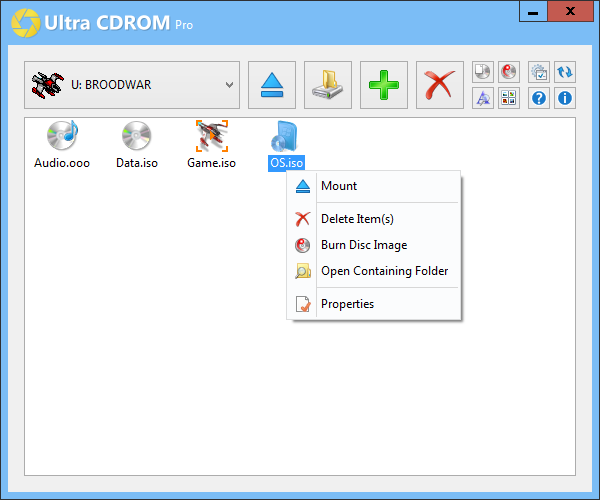600x500 pixels.
Task: Click the four-thumbnail view mode icon
Action: [x=509, y=98]
